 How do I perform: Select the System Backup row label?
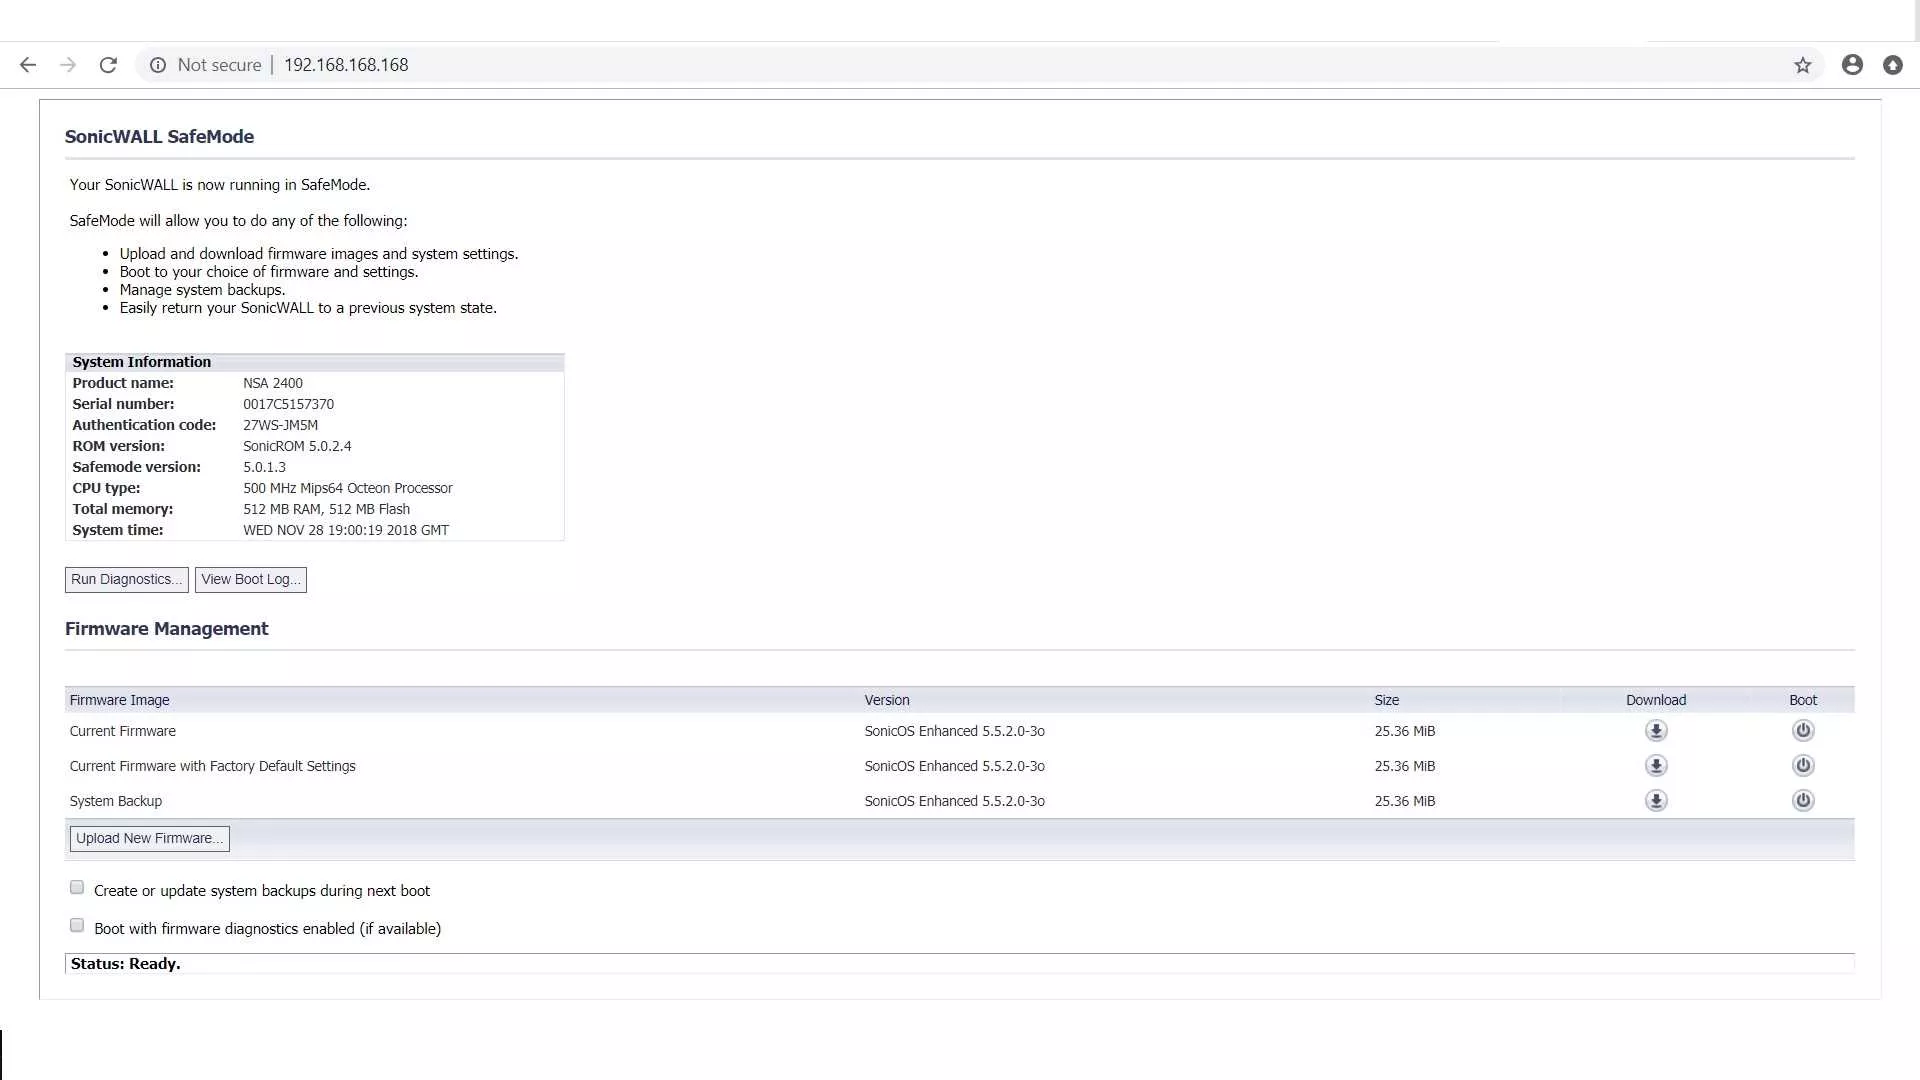tap(116, 802)
